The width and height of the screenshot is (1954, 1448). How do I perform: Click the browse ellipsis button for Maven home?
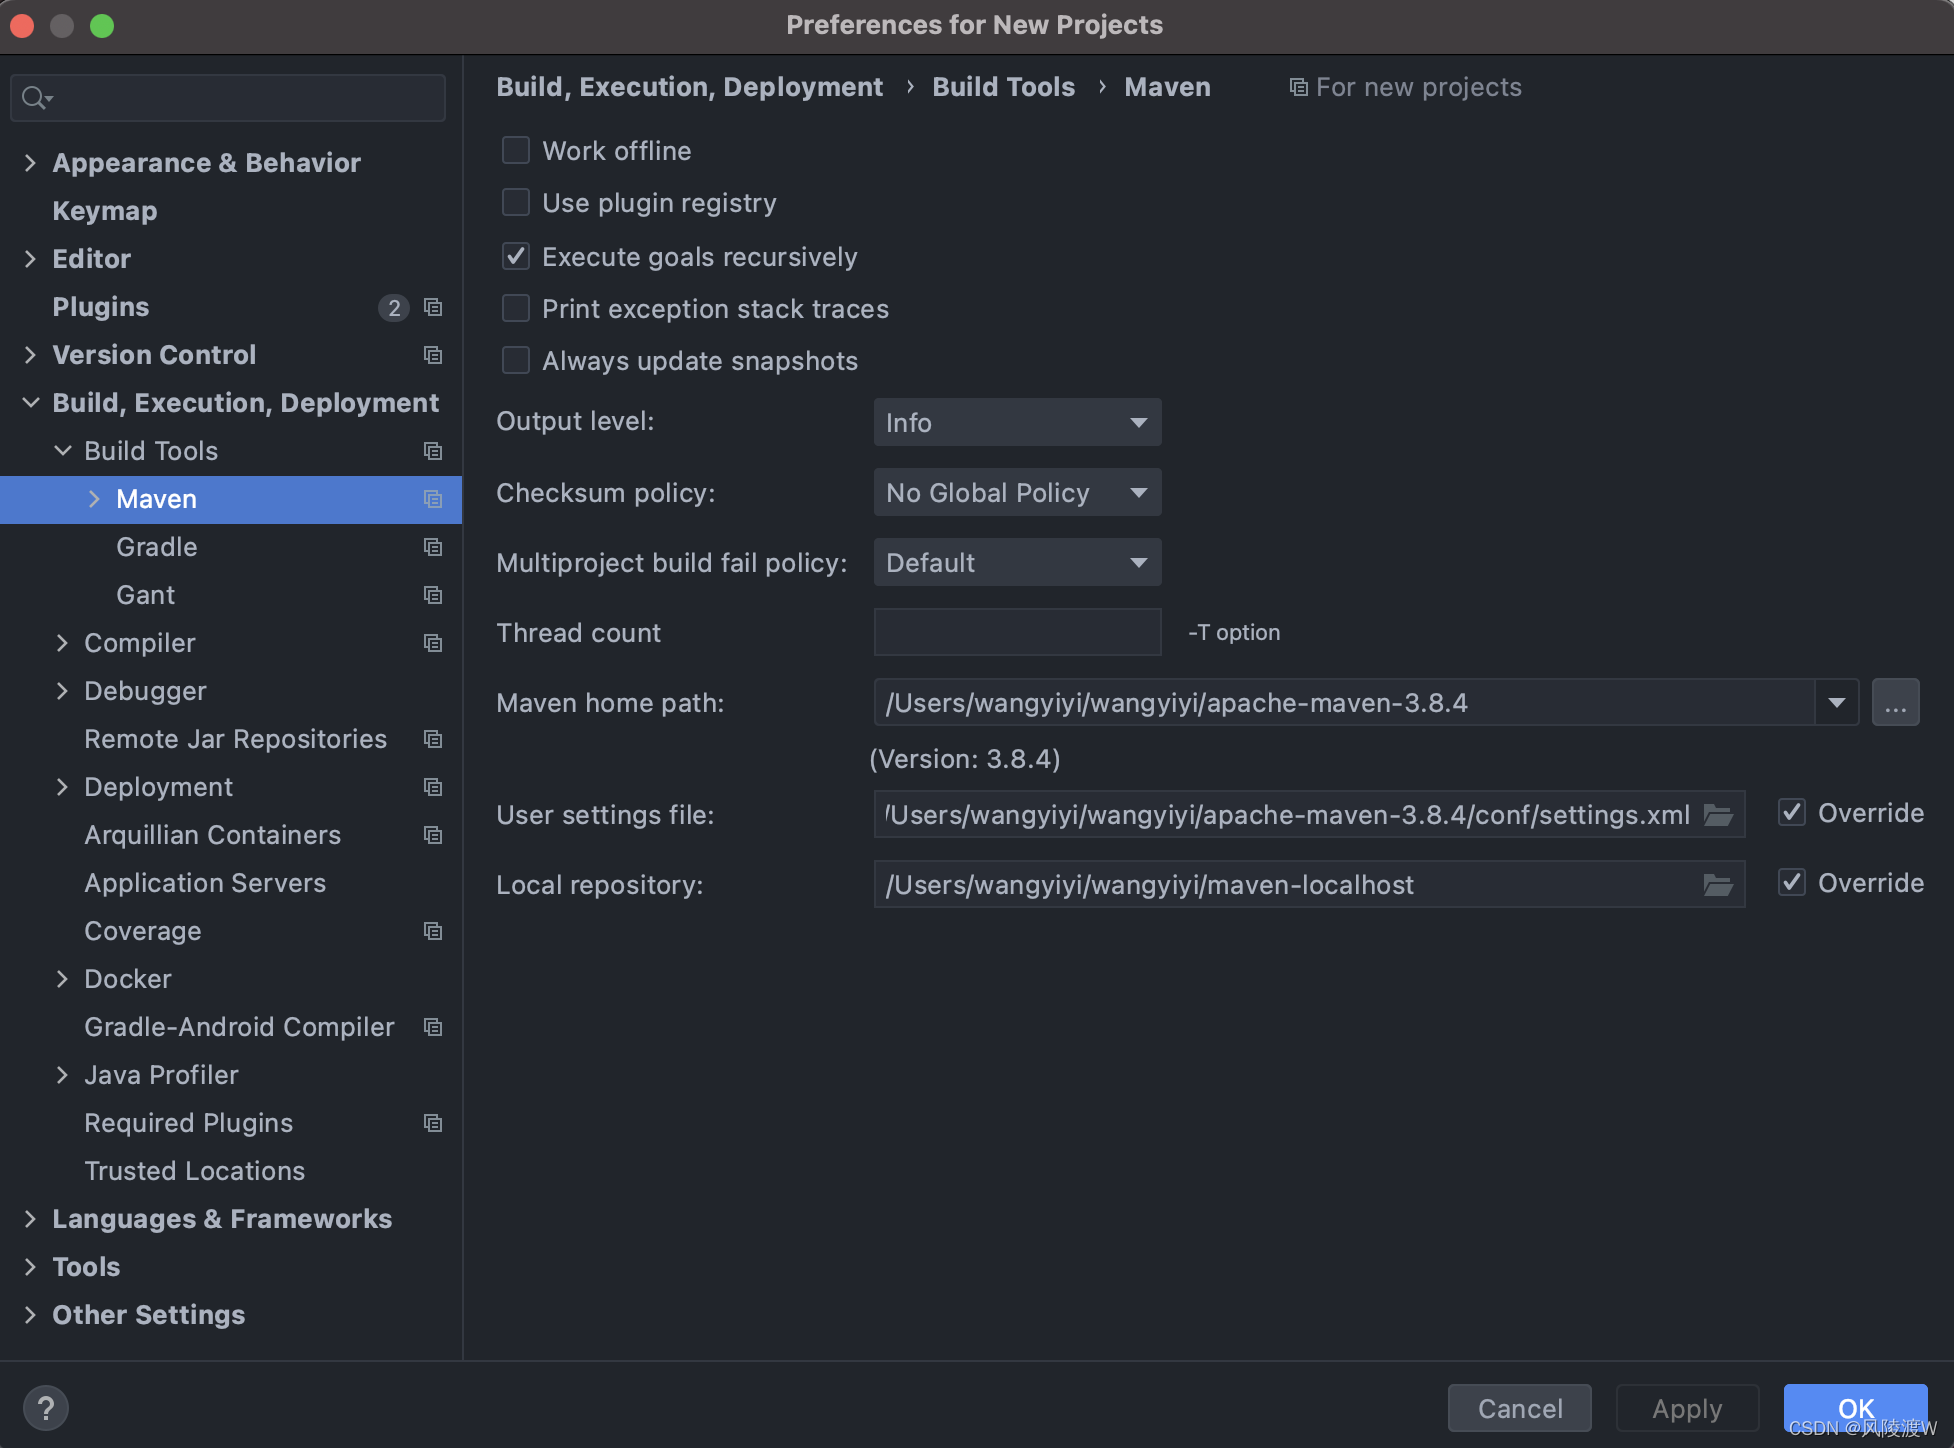(1895, 703)
